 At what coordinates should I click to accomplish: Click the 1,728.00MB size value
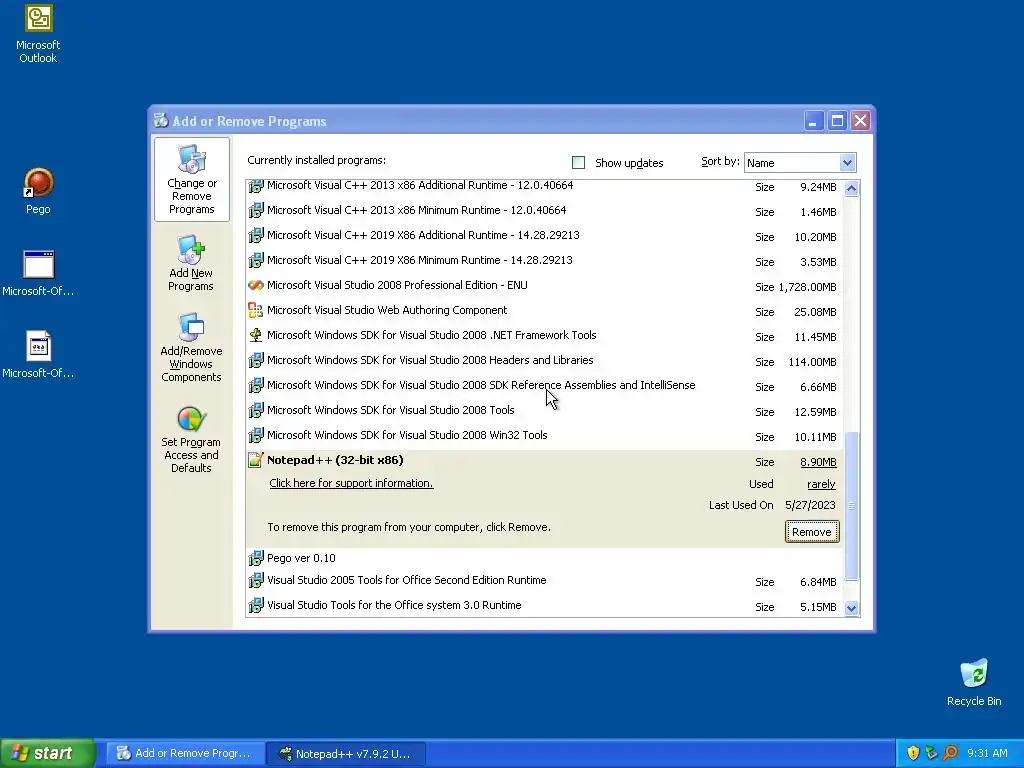807,287
